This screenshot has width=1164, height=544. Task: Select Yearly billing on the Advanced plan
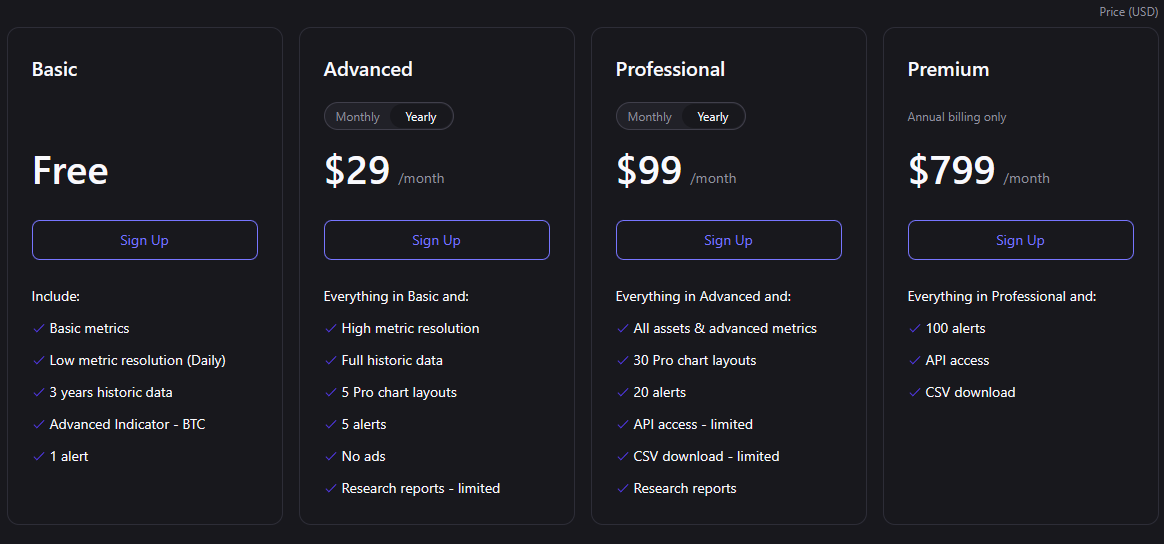421,117
